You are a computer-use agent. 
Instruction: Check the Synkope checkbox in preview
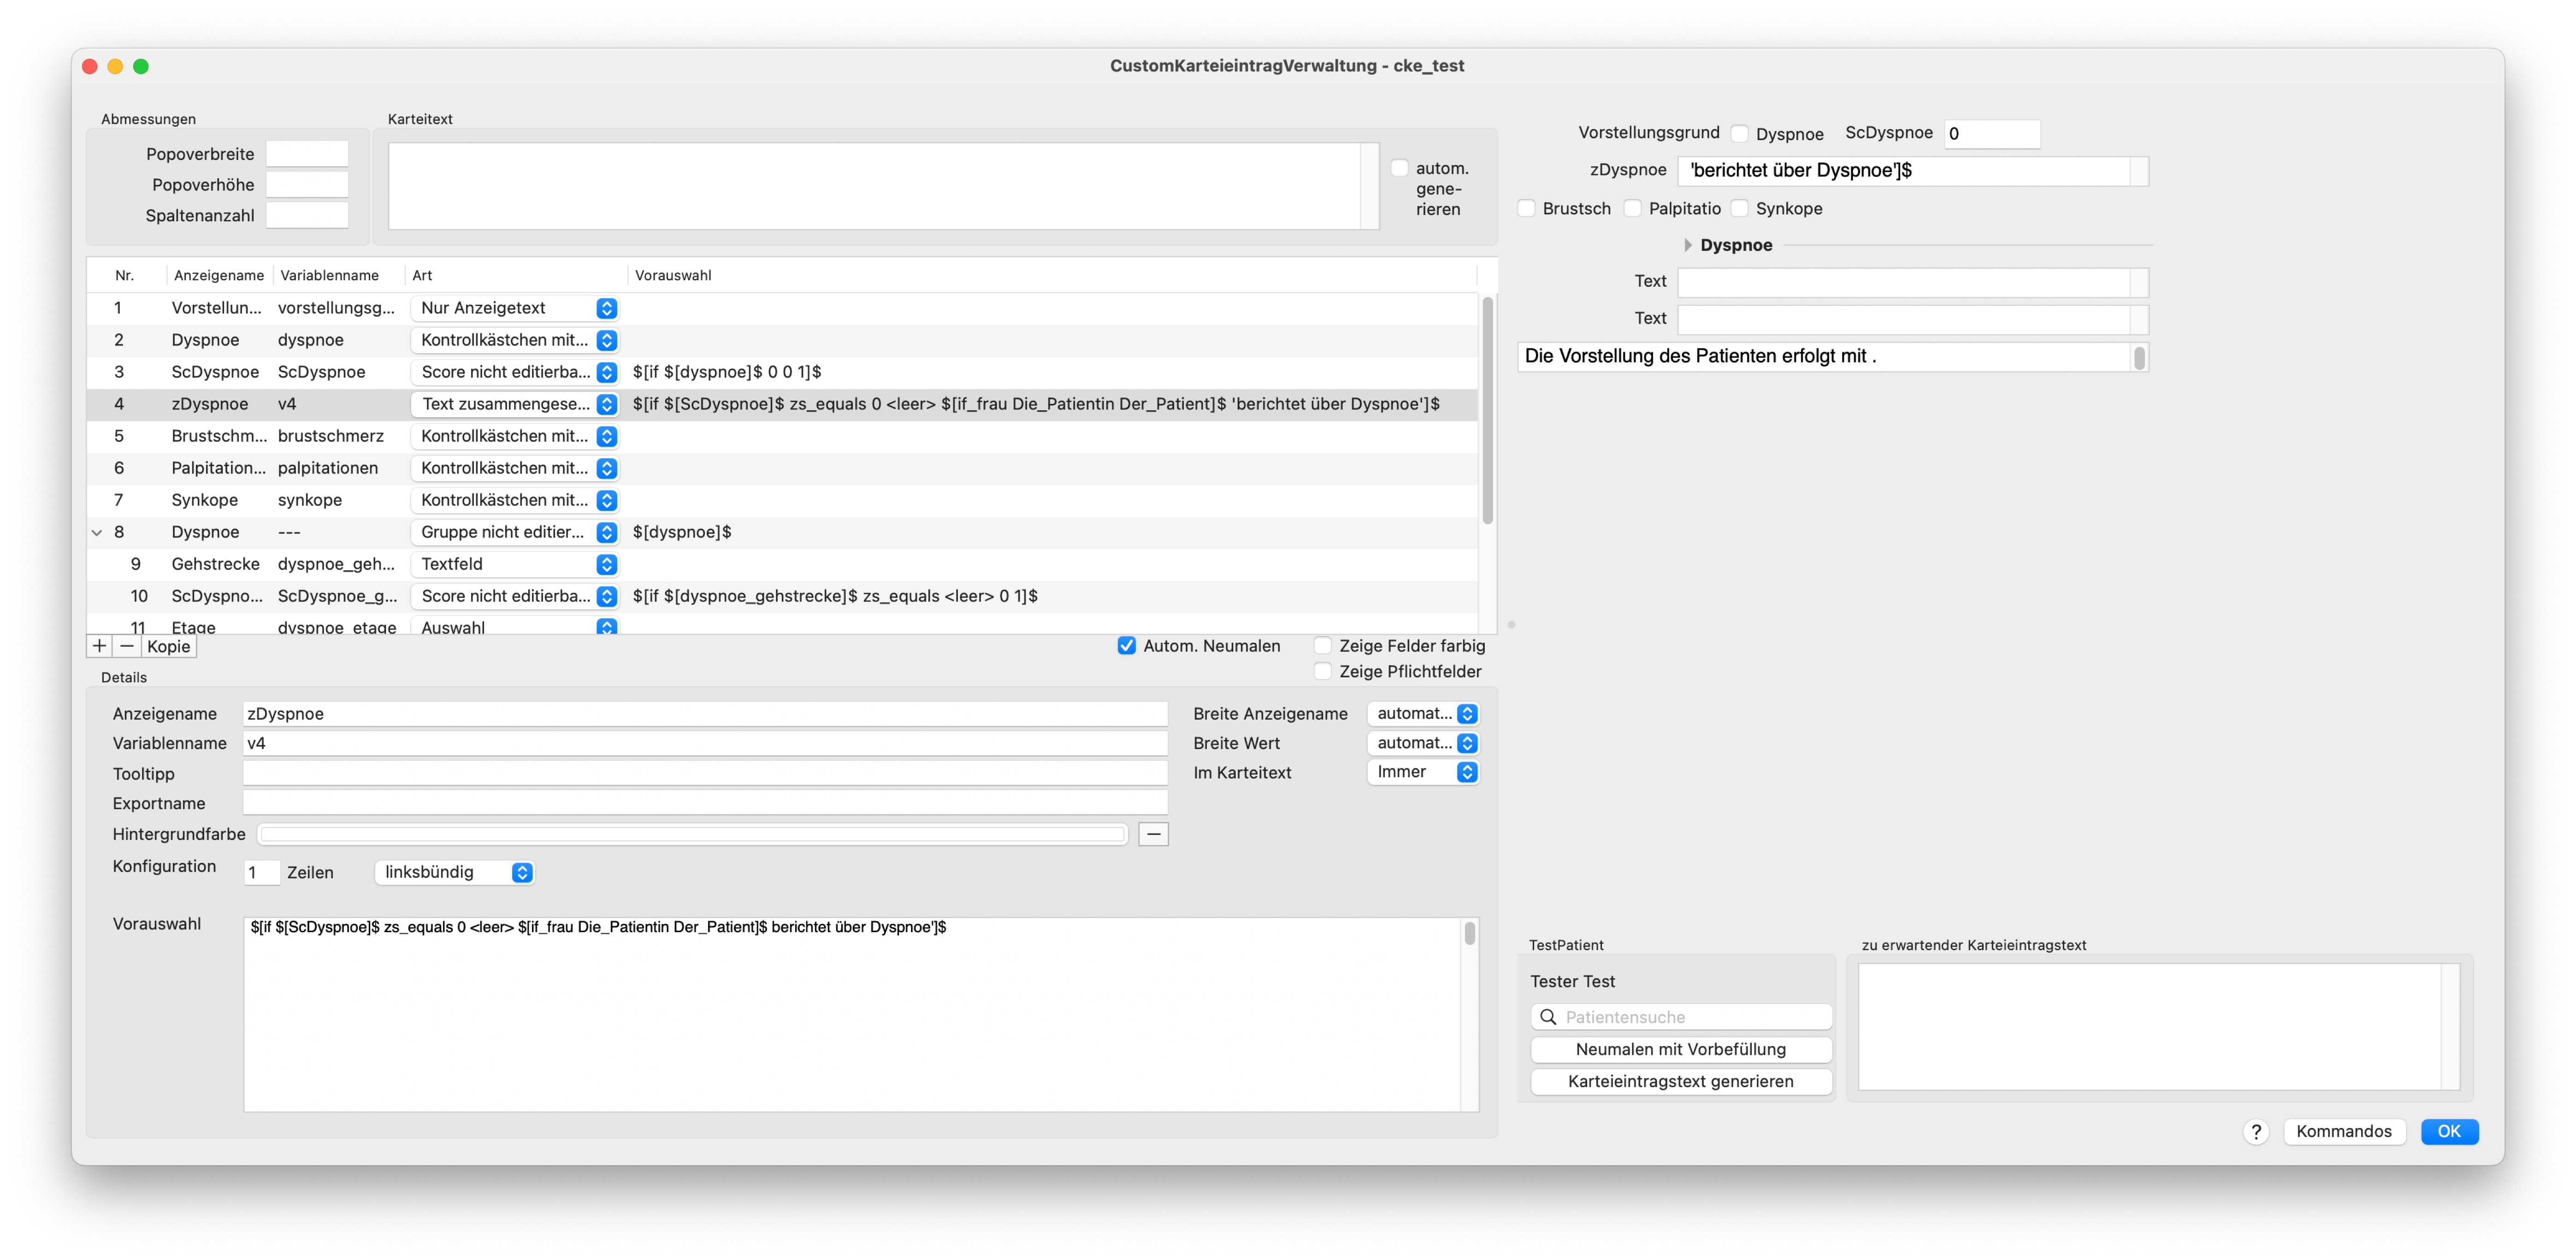[x=1740, y=208]
